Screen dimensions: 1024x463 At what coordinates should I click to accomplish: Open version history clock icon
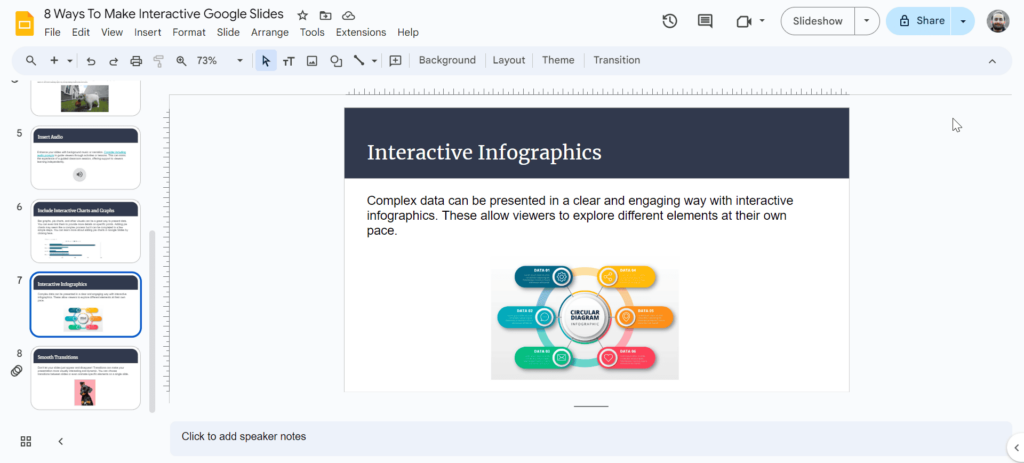coord(670,21)
